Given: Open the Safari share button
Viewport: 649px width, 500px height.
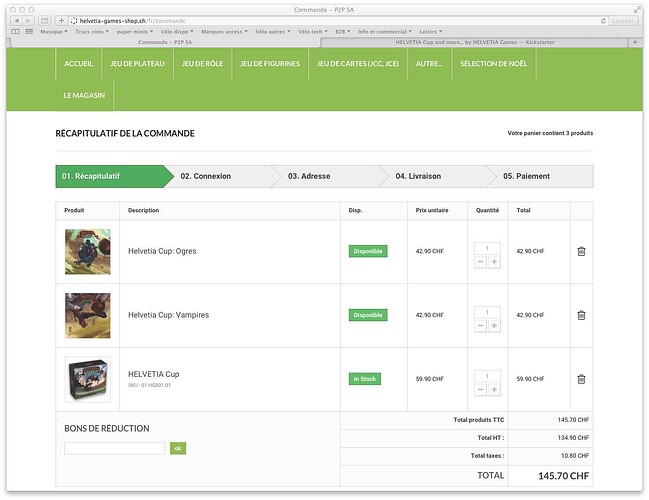Looking at the screenshot, I should (x=44, y=20).
